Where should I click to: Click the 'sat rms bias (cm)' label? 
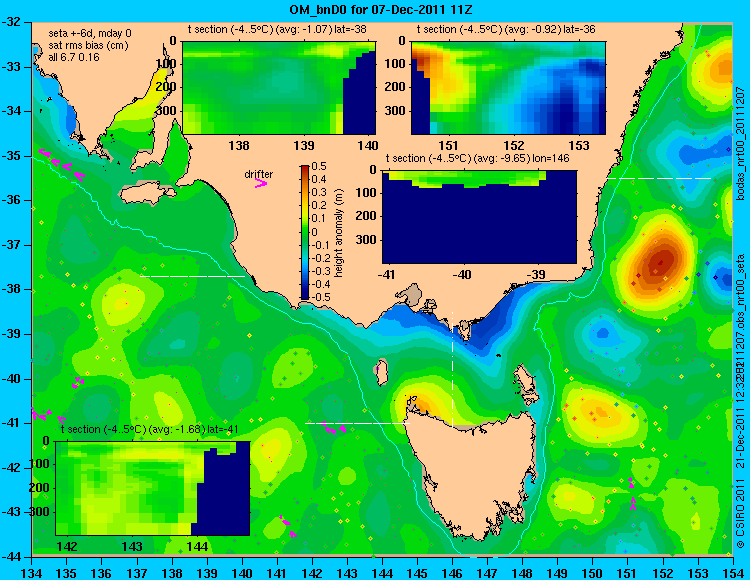(88, 46)
